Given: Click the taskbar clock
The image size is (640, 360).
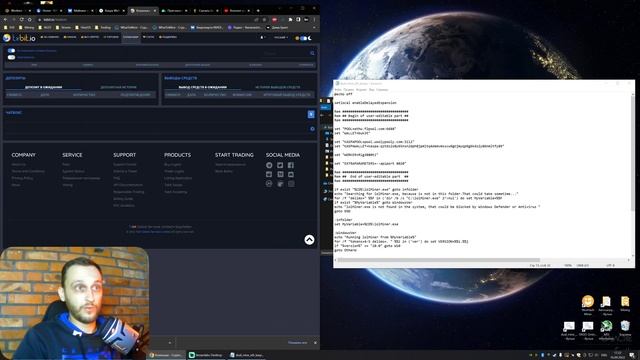Looking at the screenshot, I should 617,355.
